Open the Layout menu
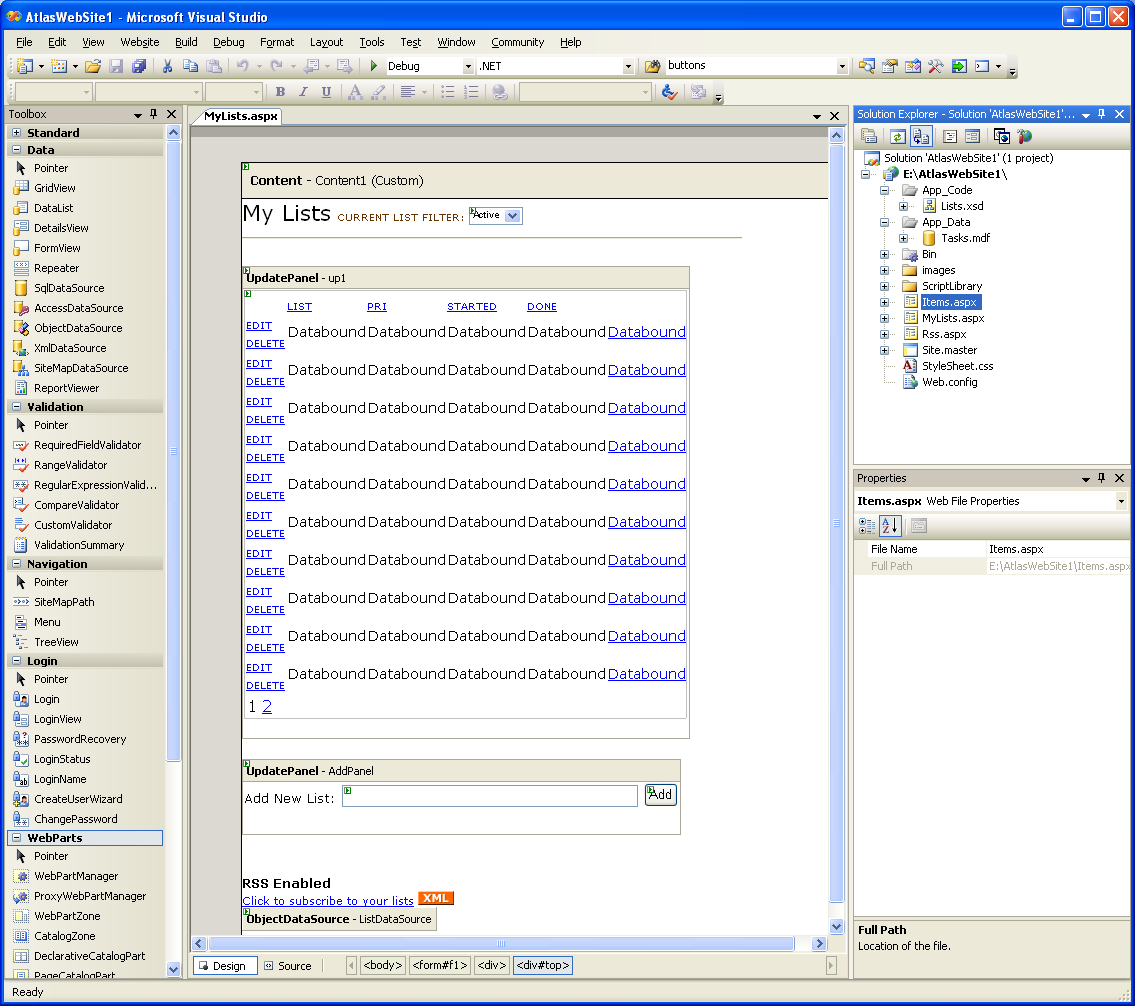Image resolution: width=1135 pixels, height=1006 pixels. point(326,42)
